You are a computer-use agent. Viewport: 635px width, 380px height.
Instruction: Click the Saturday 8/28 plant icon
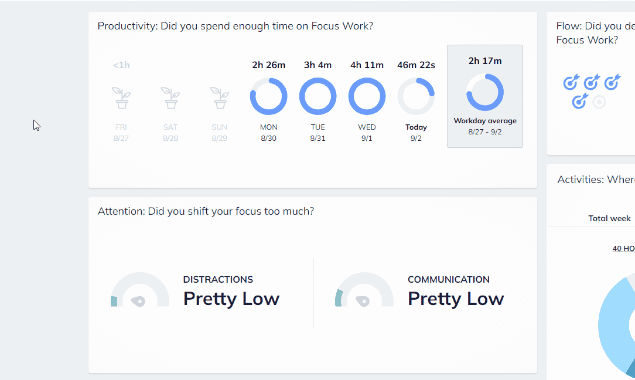tap(170, 98)
